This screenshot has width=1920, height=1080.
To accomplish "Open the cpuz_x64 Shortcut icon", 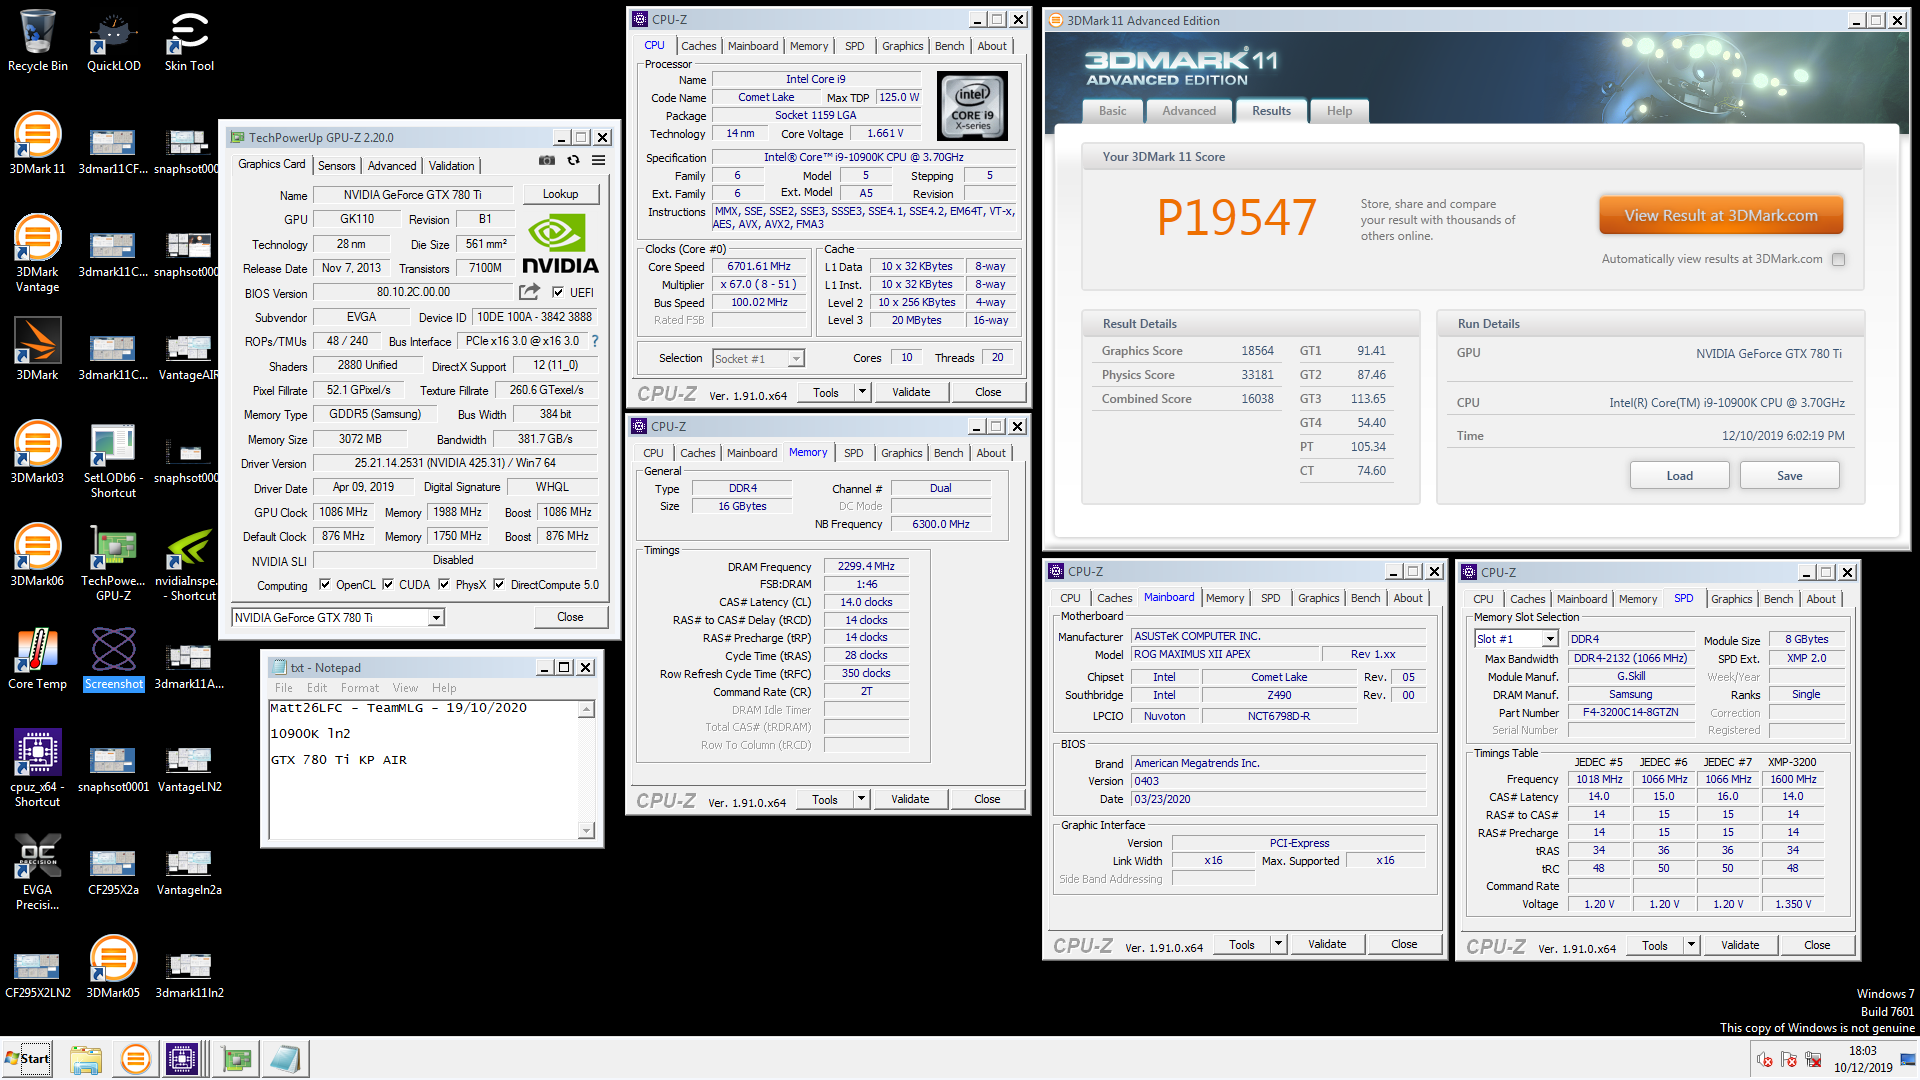I will point(38,768).
